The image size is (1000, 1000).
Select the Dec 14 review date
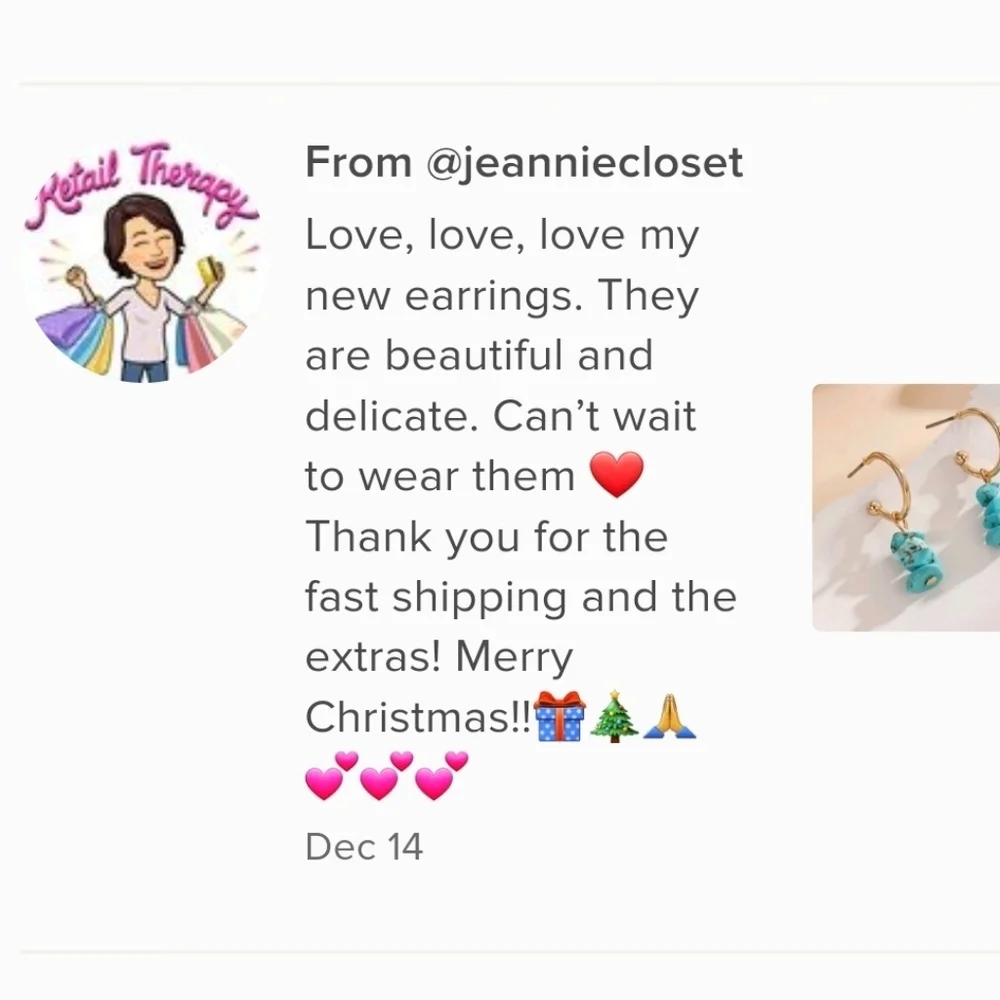point(364,847)
